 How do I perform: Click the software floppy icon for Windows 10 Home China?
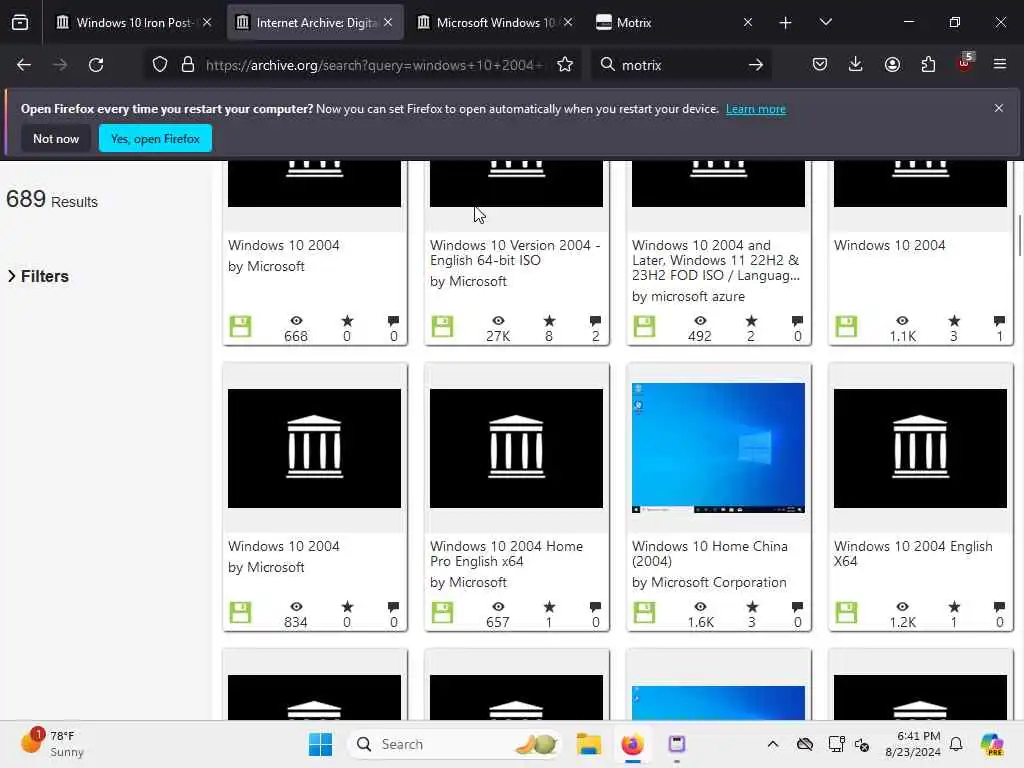click(644, 613)
